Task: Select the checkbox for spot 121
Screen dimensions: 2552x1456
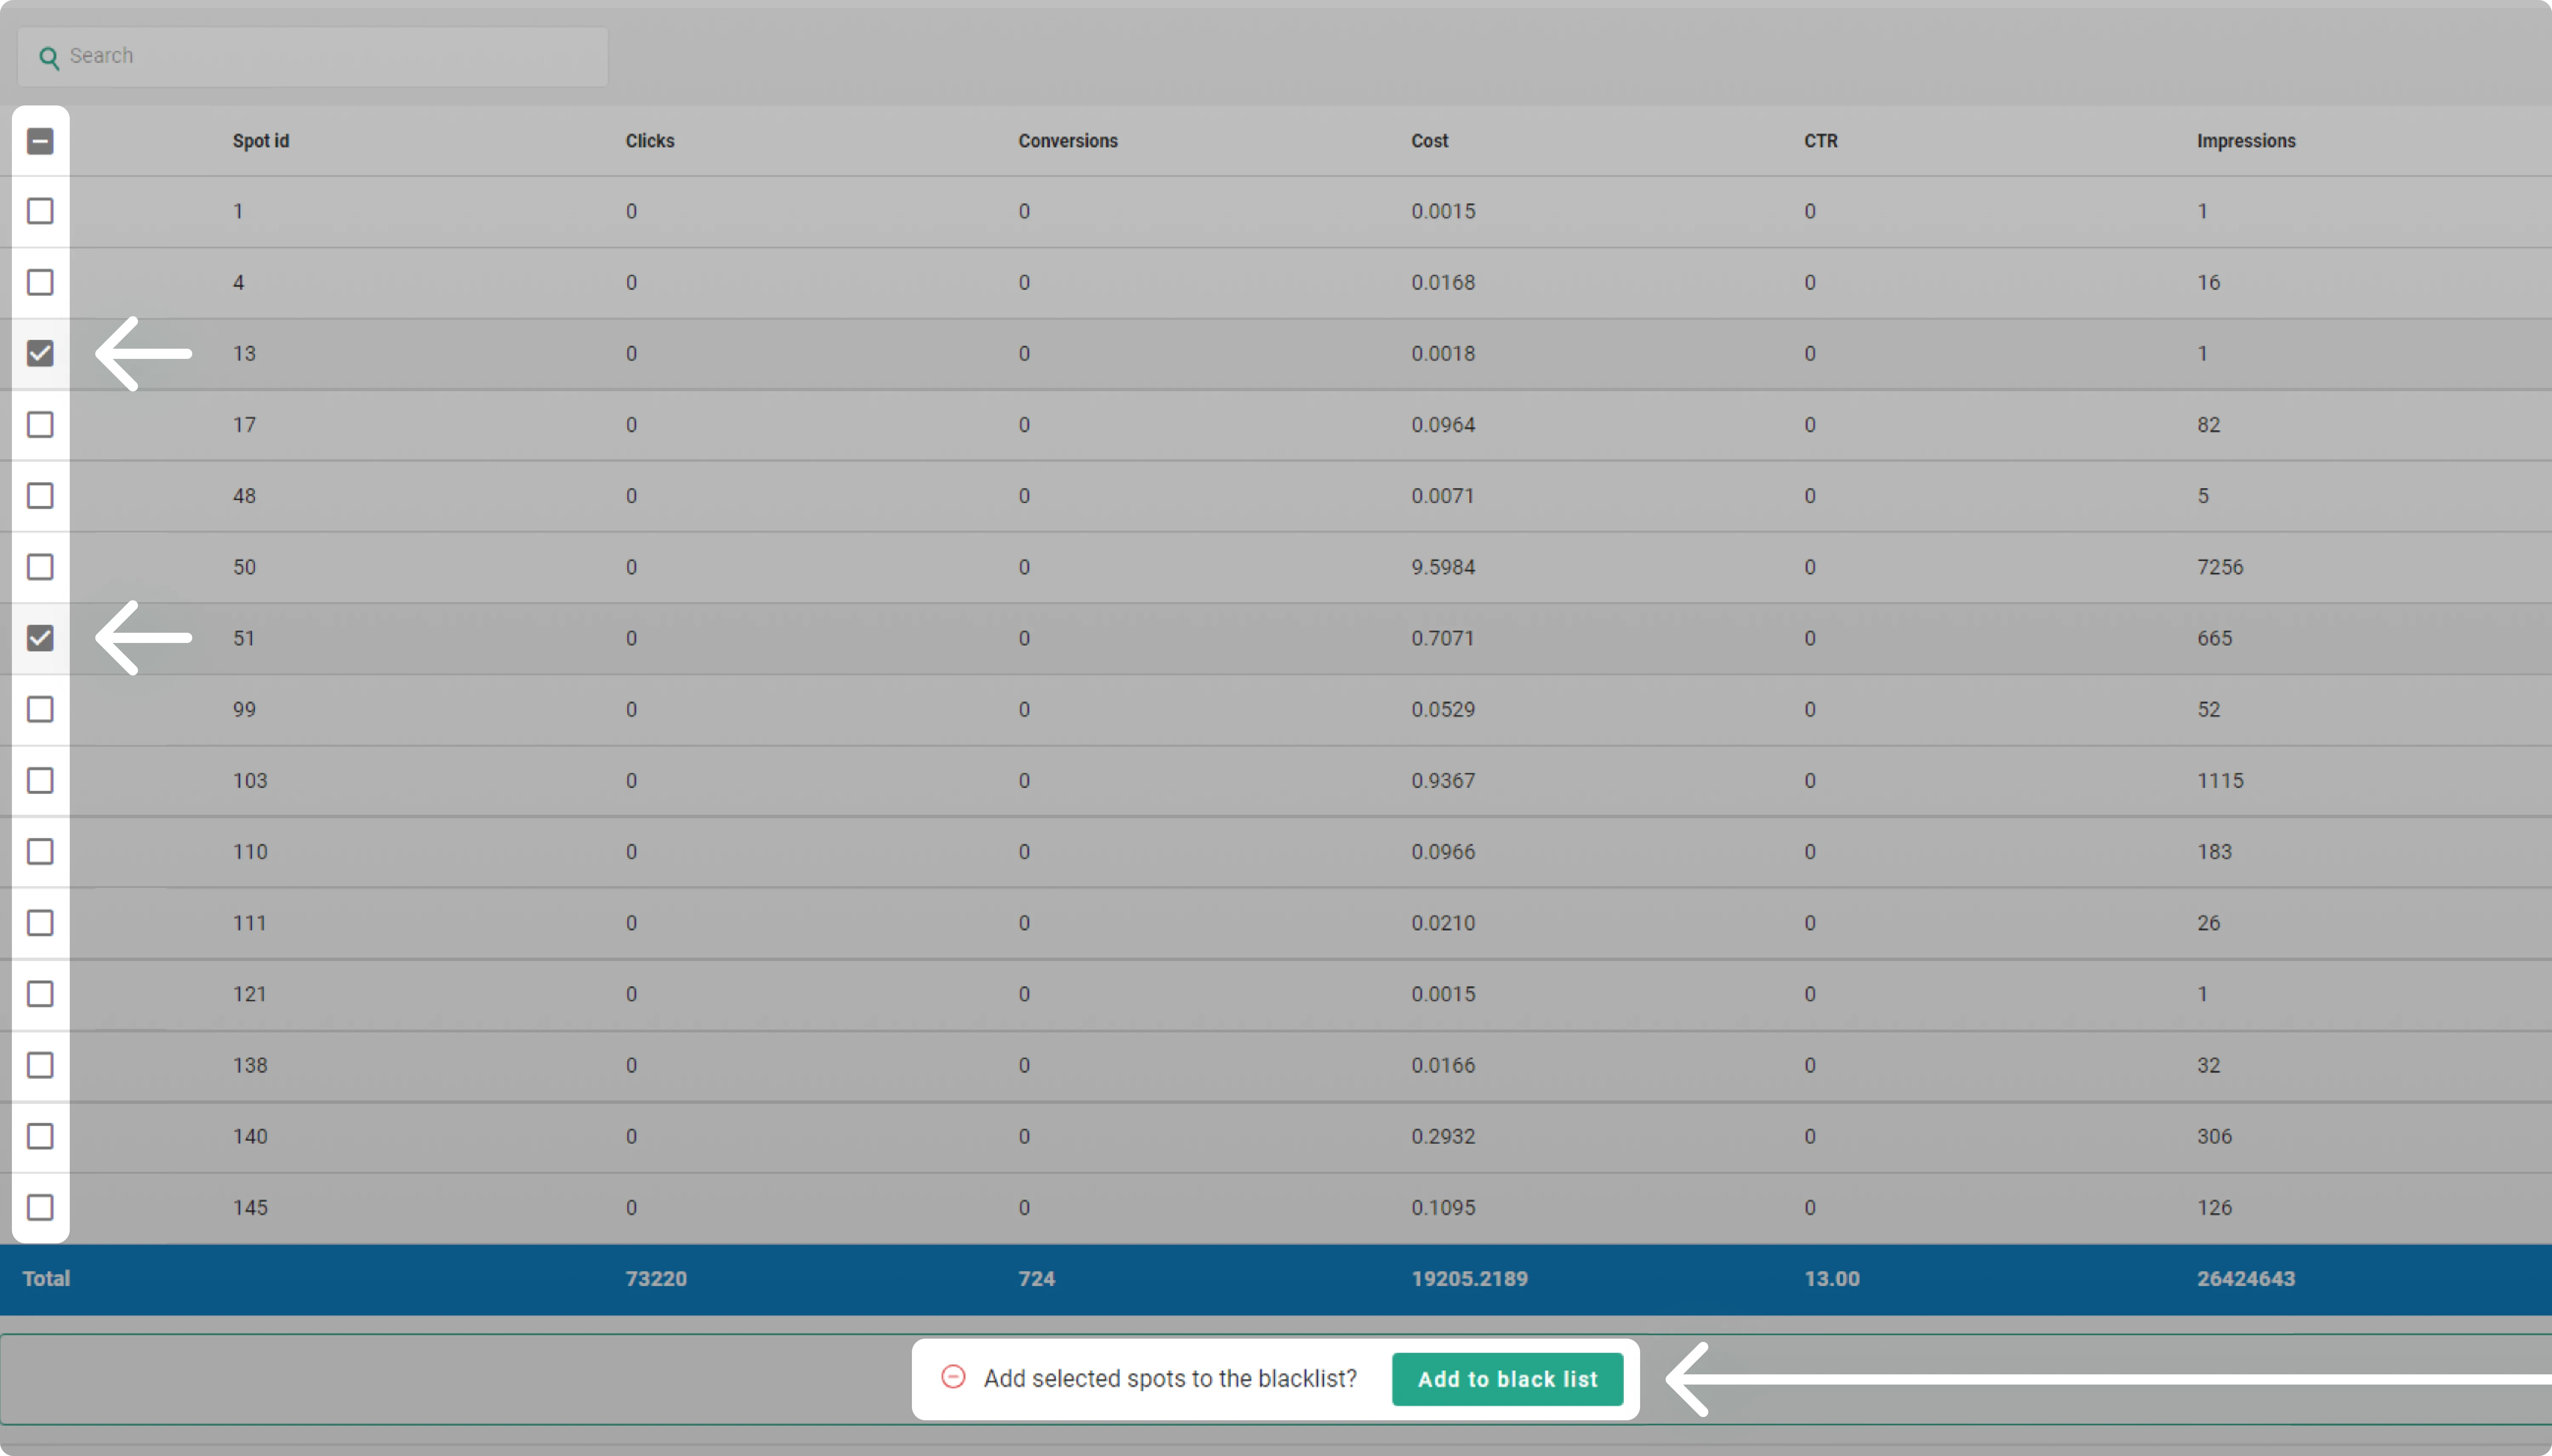Action: click(x=40, y=994)
